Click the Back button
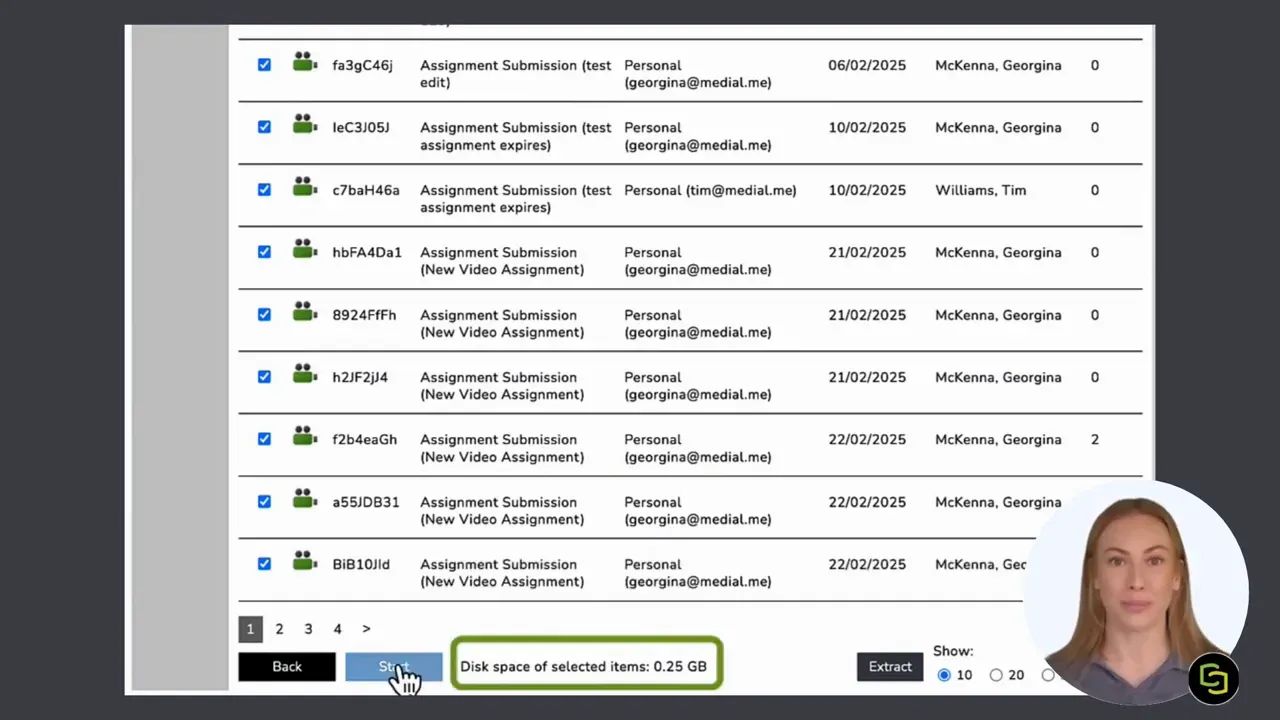The width and height of the screenshot is (1280, 720). 287,667
